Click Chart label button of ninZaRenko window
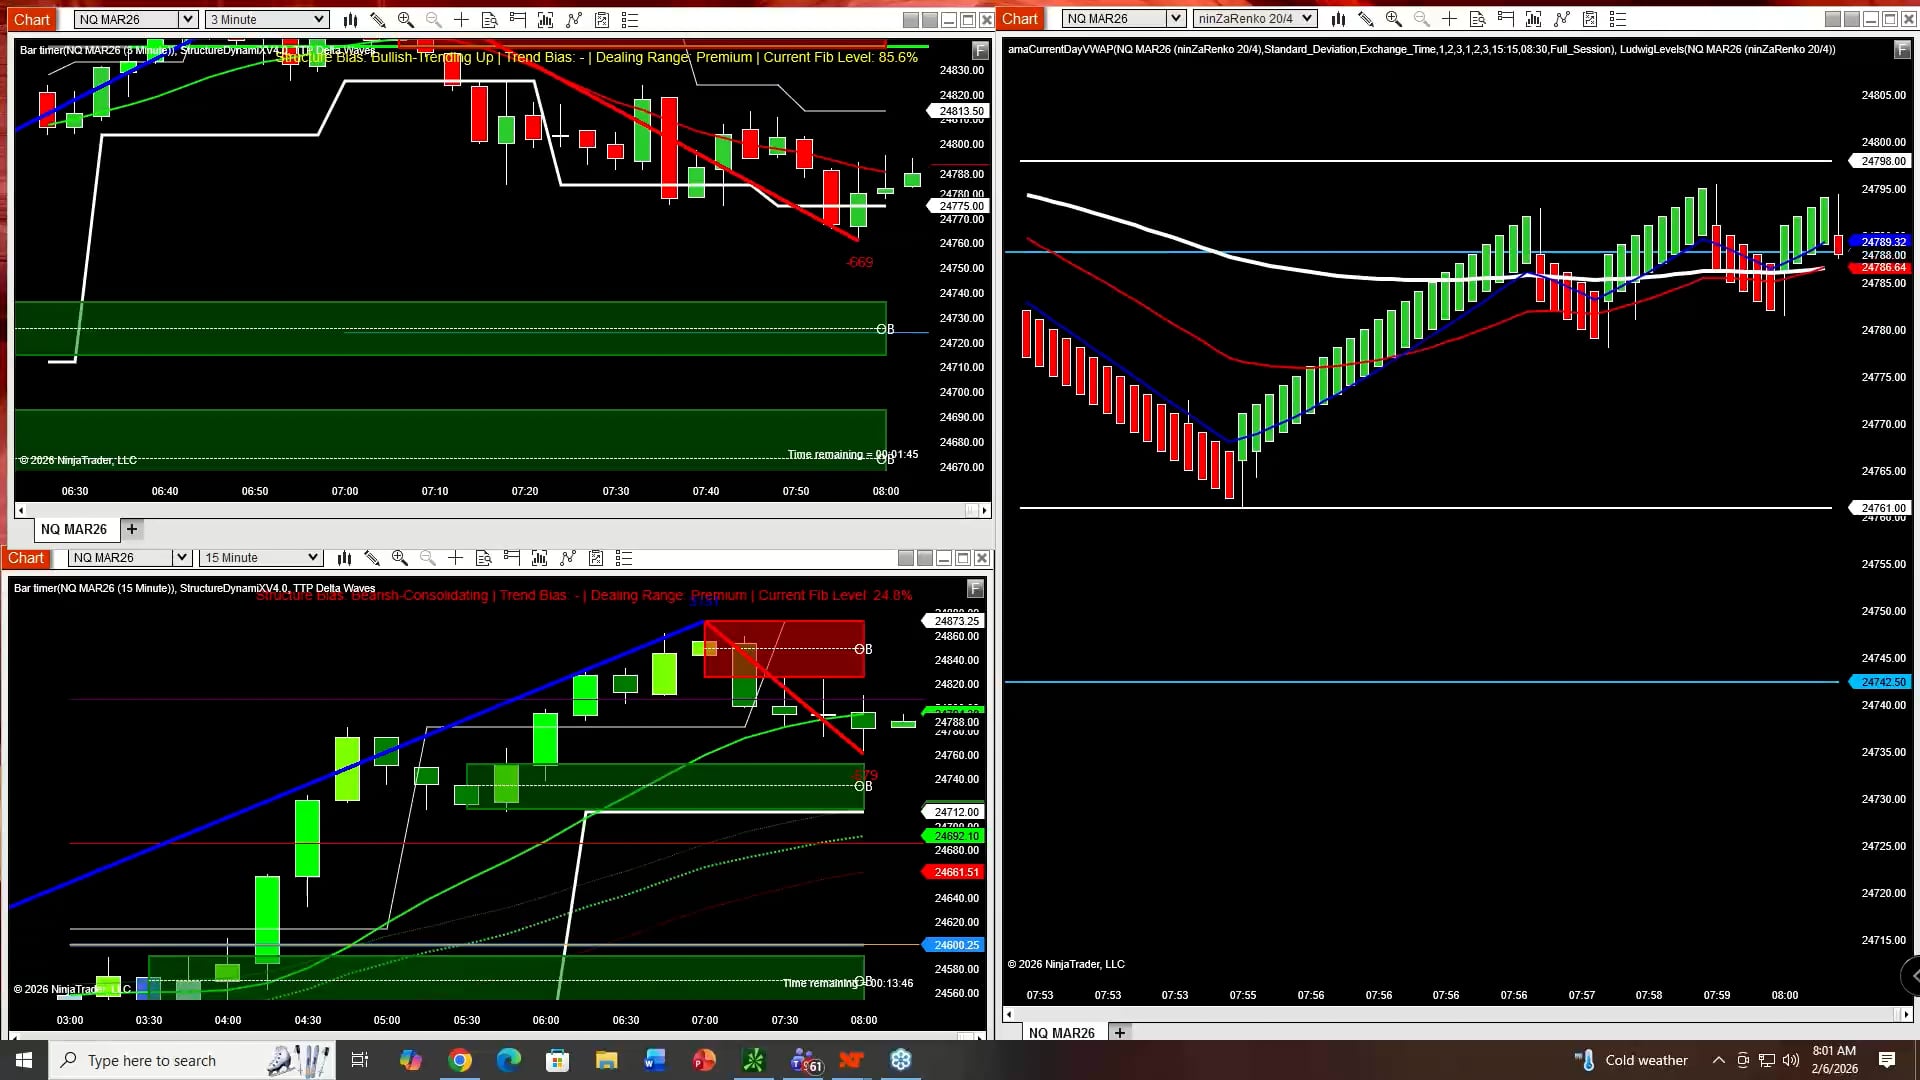The image size is (1920, 1080). (x=1020, y=18)
